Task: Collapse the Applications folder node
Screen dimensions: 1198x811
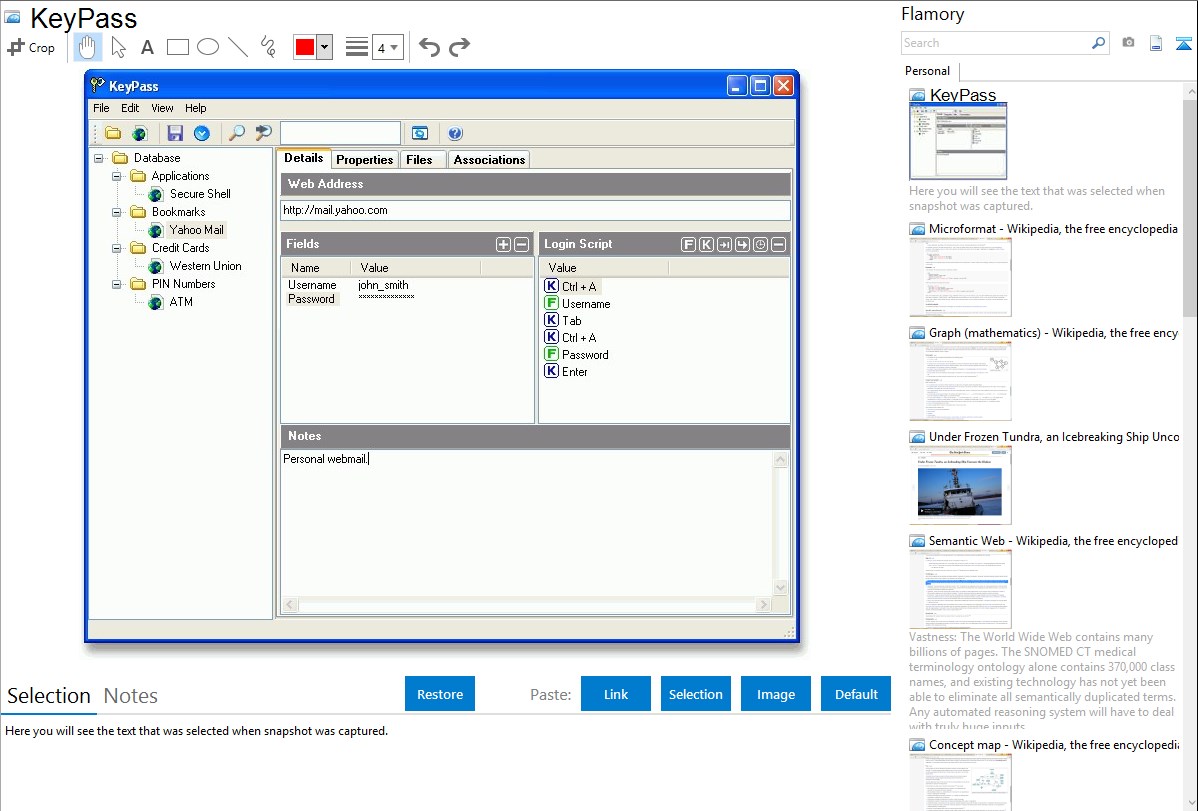Action: pyautogui.click(x=117, y=177)
